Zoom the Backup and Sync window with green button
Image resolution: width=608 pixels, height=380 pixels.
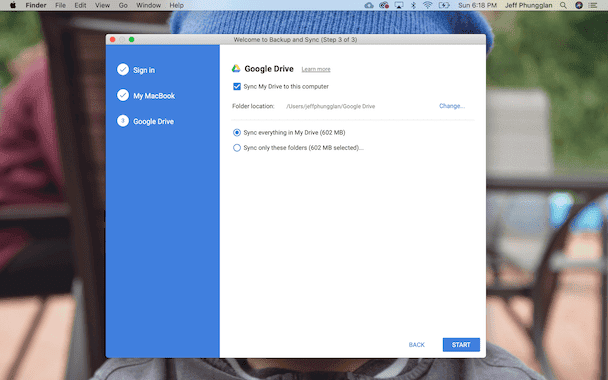click(x=131, y=40)
